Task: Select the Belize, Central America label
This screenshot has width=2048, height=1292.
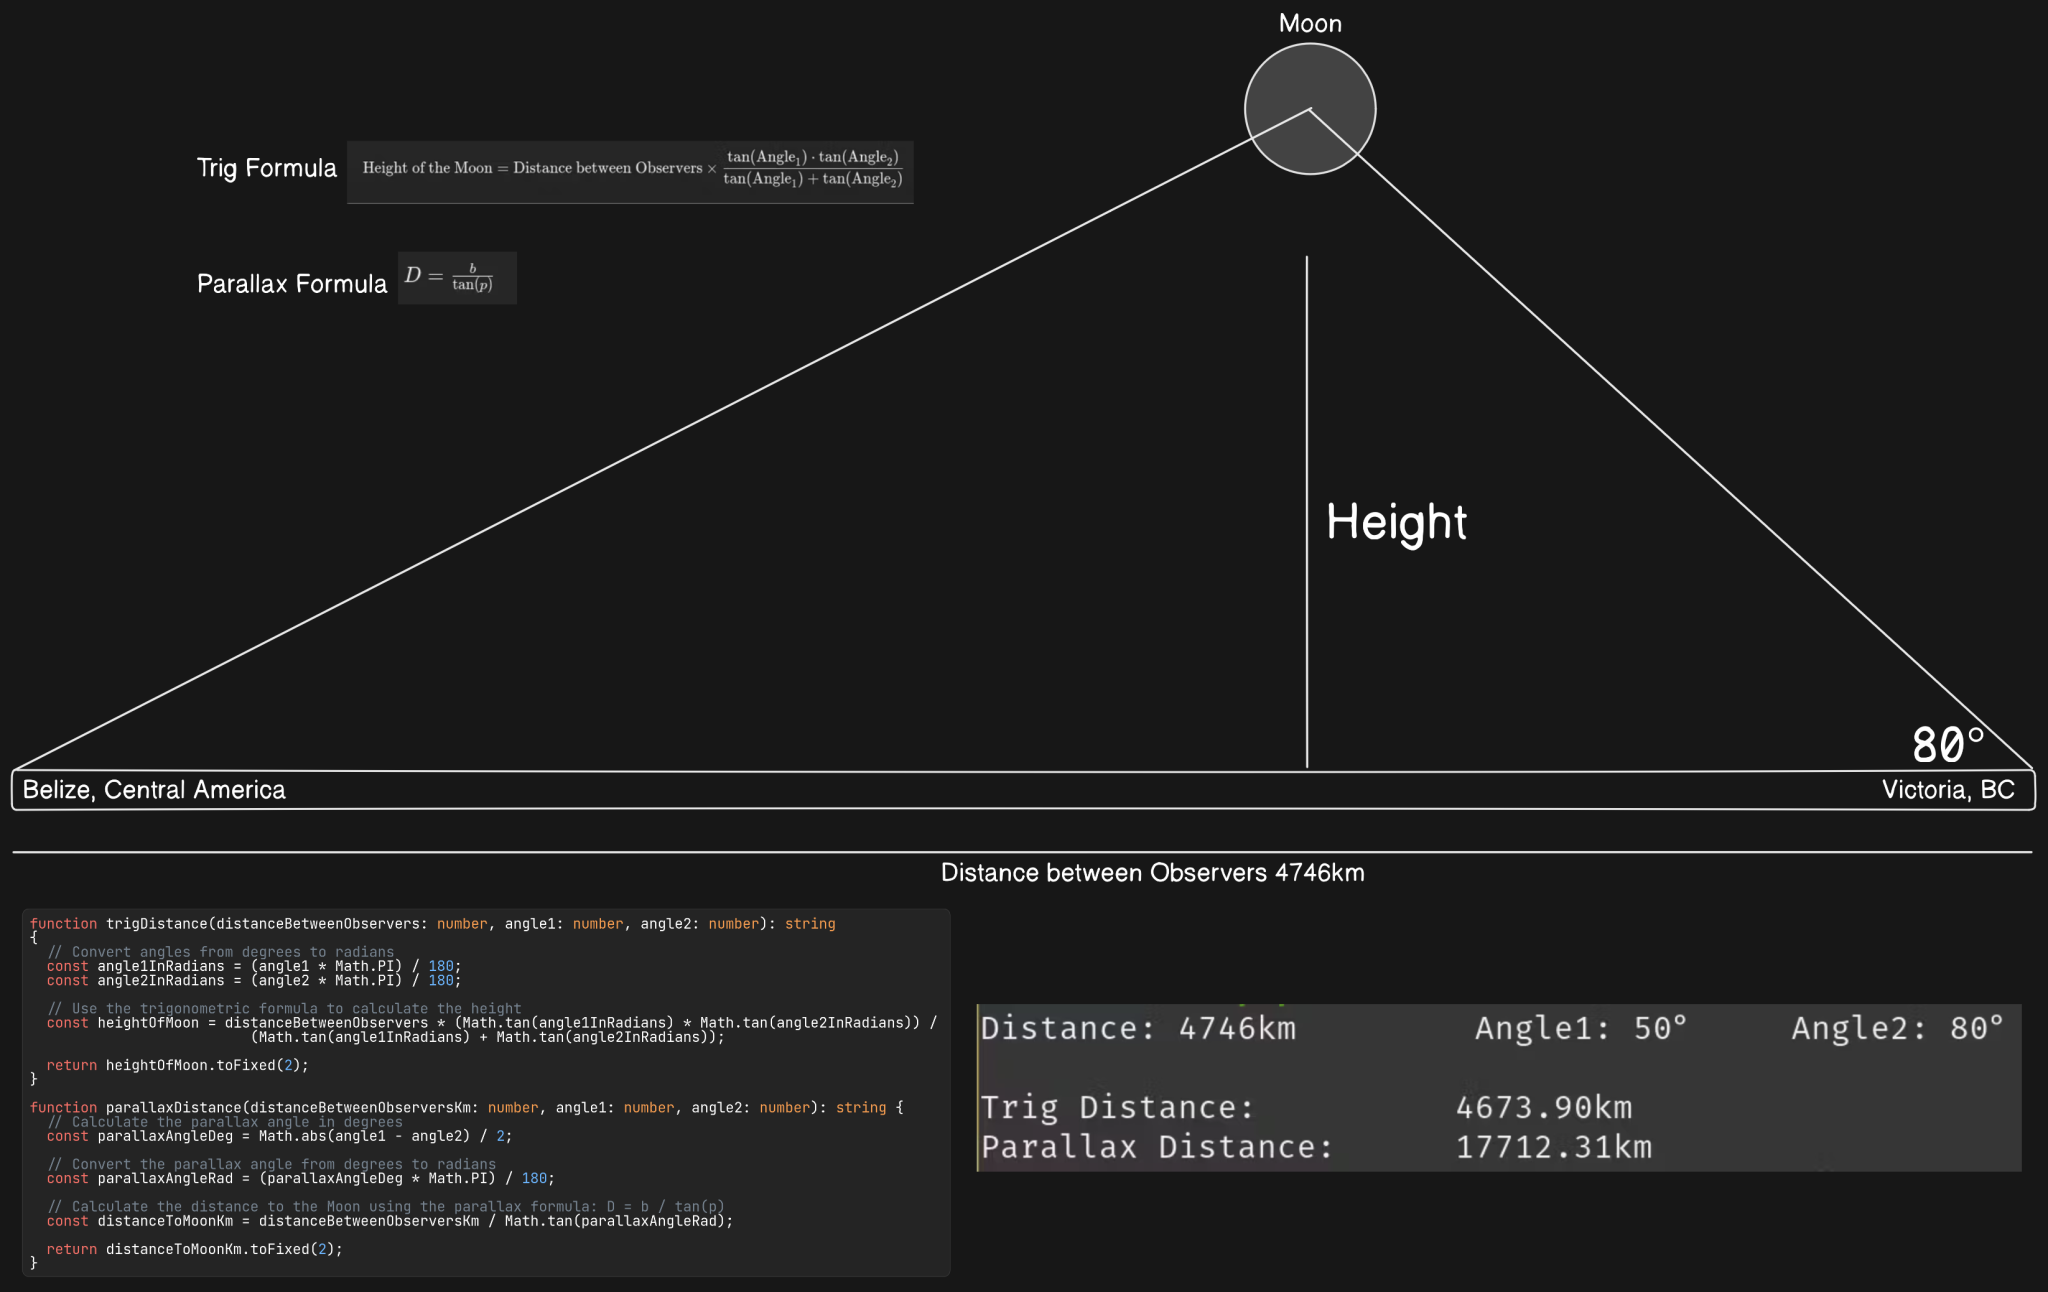Action: (x=152, y=789)
